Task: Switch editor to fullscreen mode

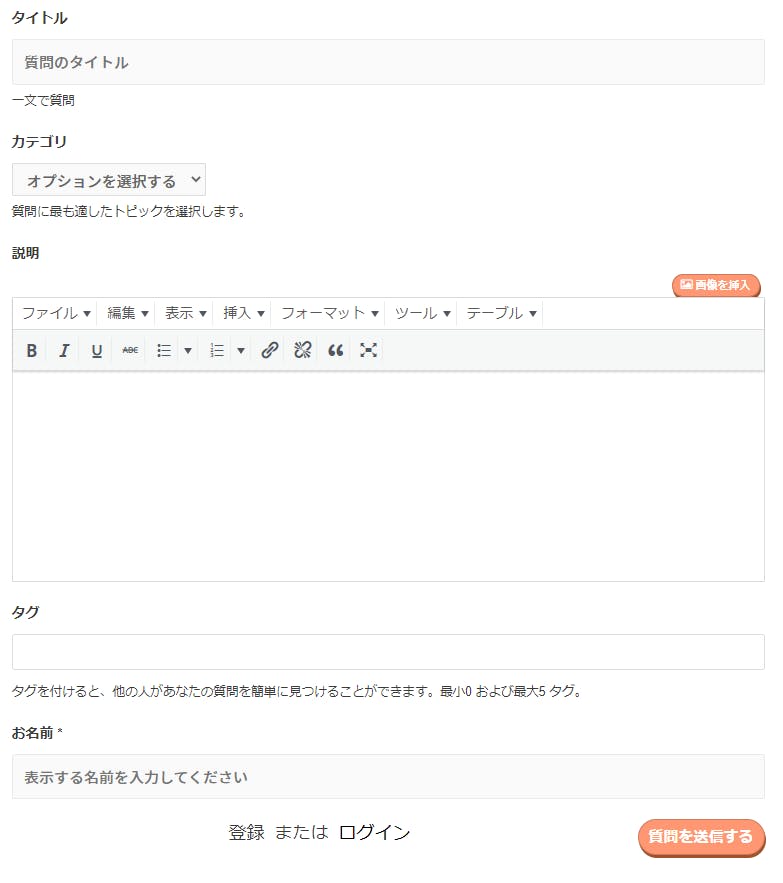Action: click(x=369, y=351)
